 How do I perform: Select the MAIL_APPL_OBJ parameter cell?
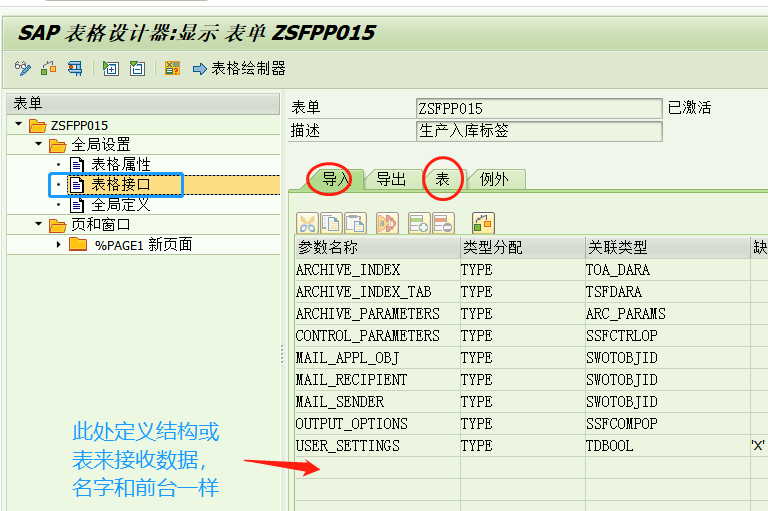[377, 358]
